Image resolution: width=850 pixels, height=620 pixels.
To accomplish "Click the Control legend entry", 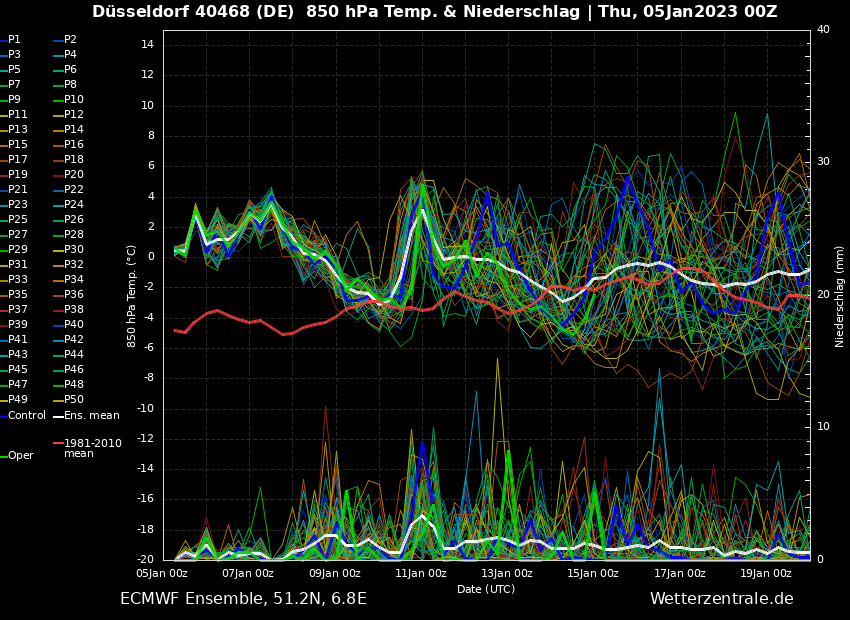I will coord(27,416).
